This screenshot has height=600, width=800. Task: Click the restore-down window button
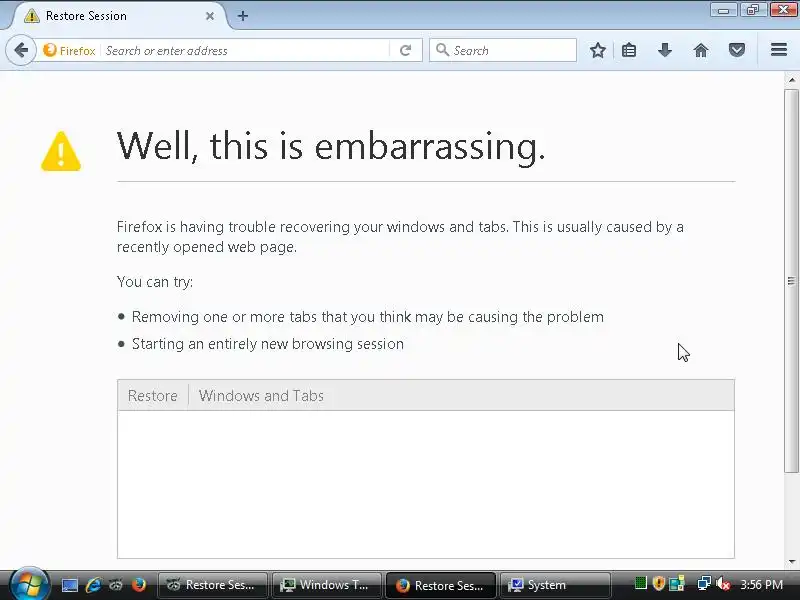point(753,10)
